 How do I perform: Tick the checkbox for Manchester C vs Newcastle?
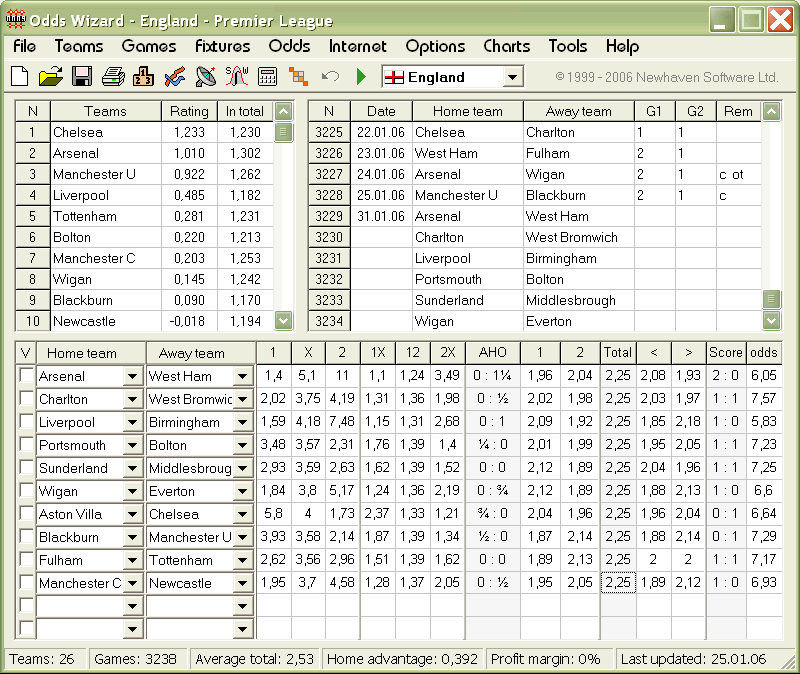(x=26, y=582)
